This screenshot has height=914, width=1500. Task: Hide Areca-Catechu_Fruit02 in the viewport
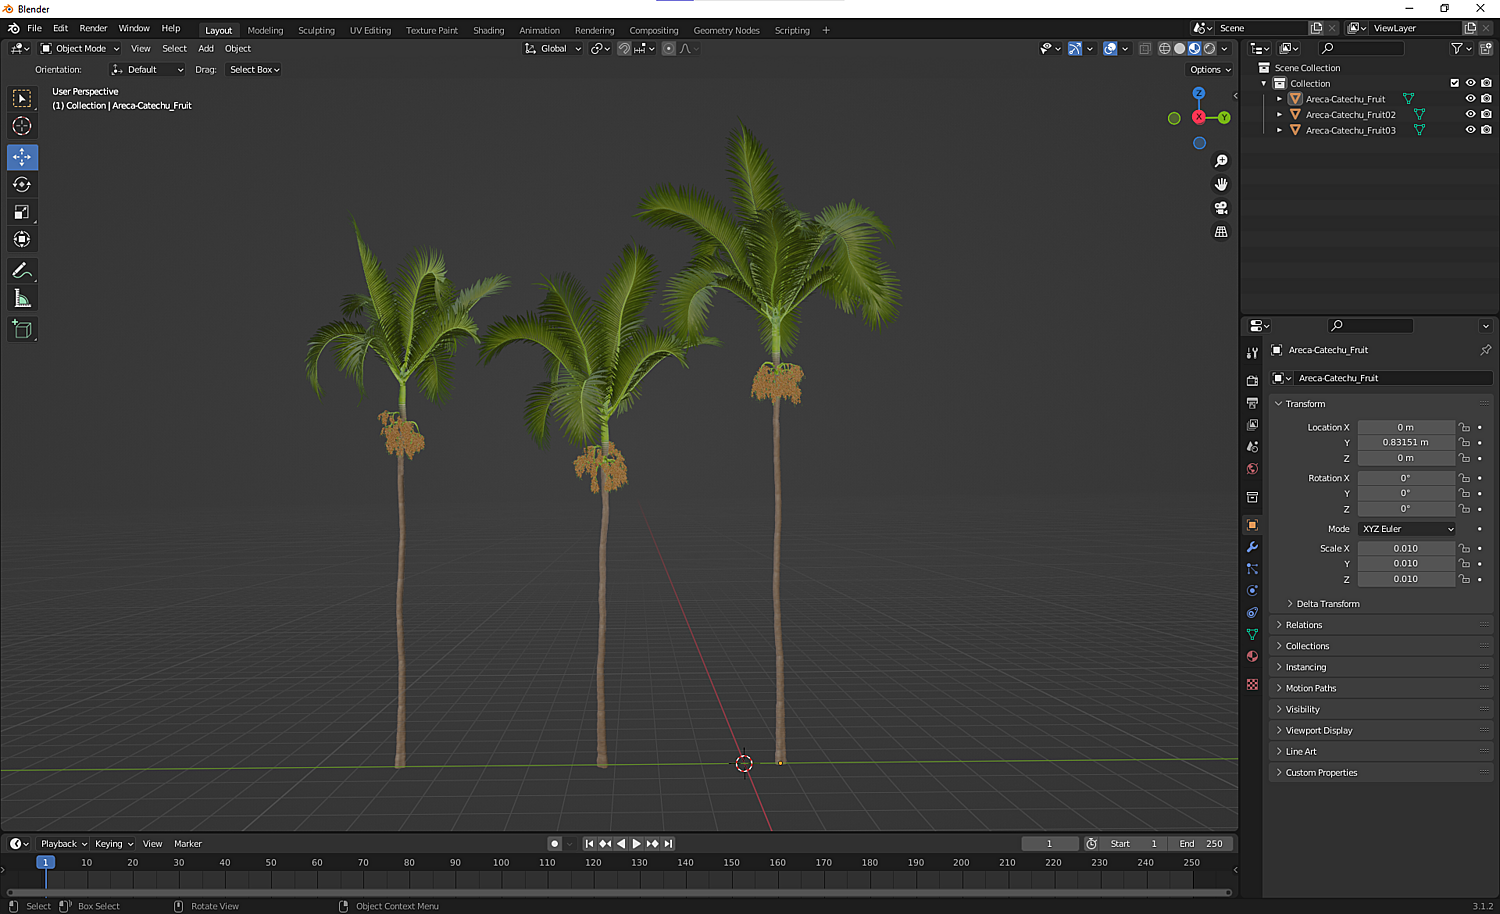tap(1470, 115)
